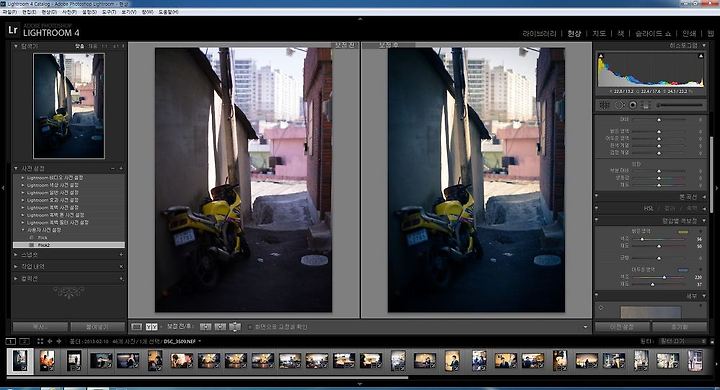Click the Lr logo identity plate
Image resolution: width=720 pixels, height=390 pixels.
tap(13, 30)
